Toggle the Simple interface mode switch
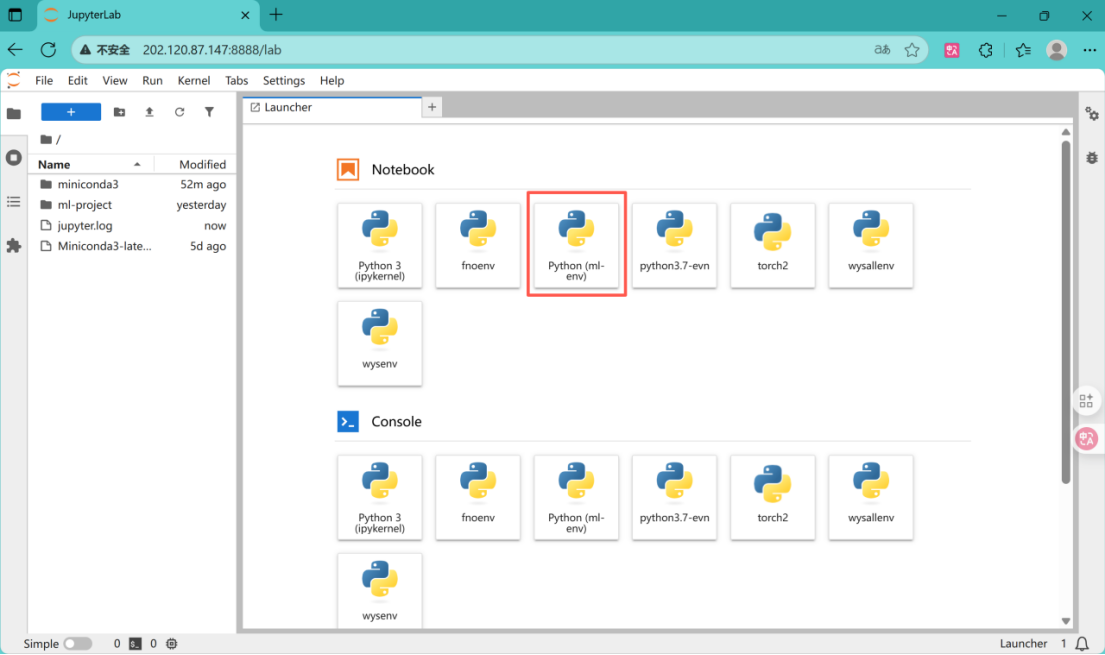 [x=78, y=644]
